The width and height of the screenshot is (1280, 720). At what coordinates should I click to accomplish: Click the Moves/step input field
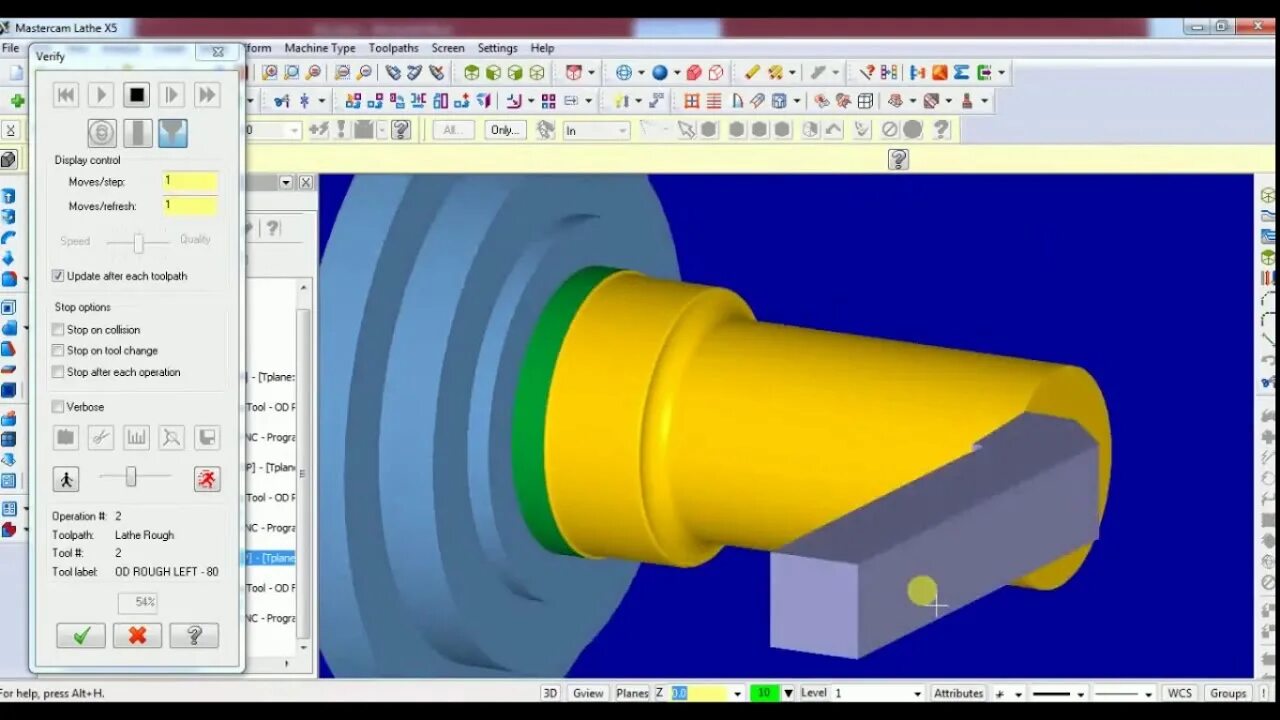(190, 181)
